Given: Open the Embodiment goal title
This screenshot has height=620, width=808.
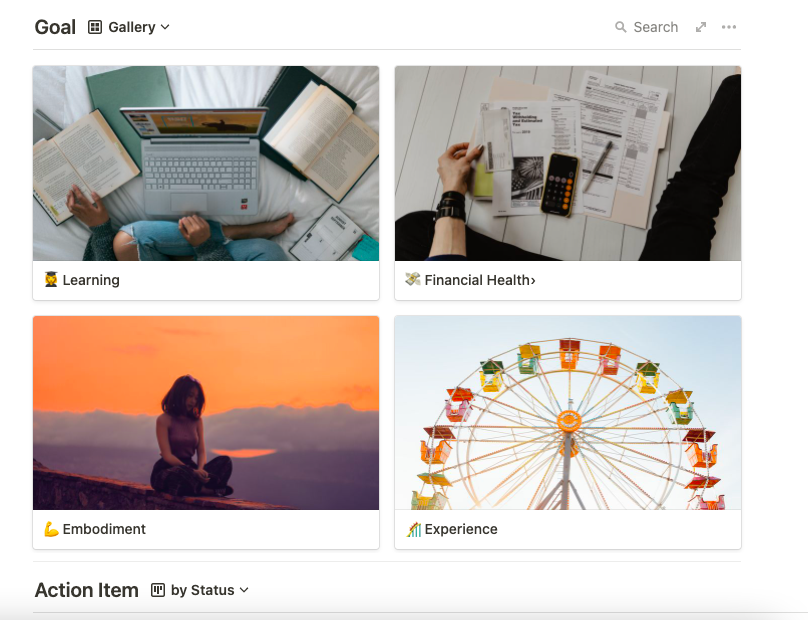Looking at the screenshot, I should [104, 529].
